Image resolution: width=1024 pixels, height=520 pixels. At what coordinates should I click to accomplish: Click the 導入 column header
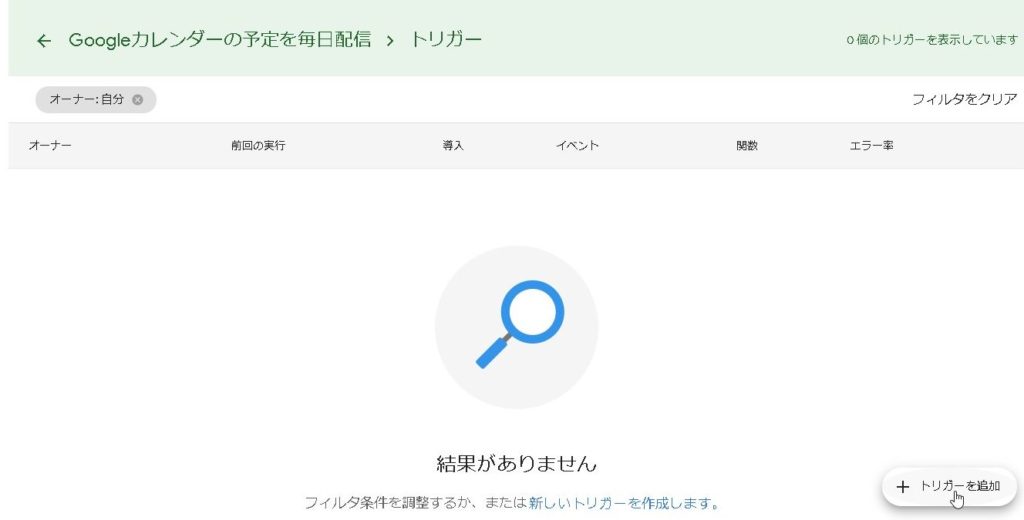click(x=453, y=146)
